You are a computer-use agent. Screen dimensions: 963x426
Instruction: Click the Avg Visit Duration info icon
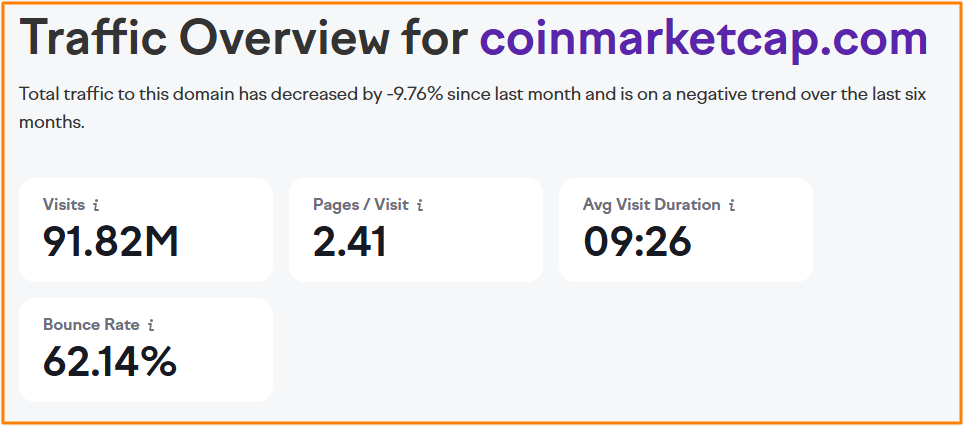tap(732, 205)
